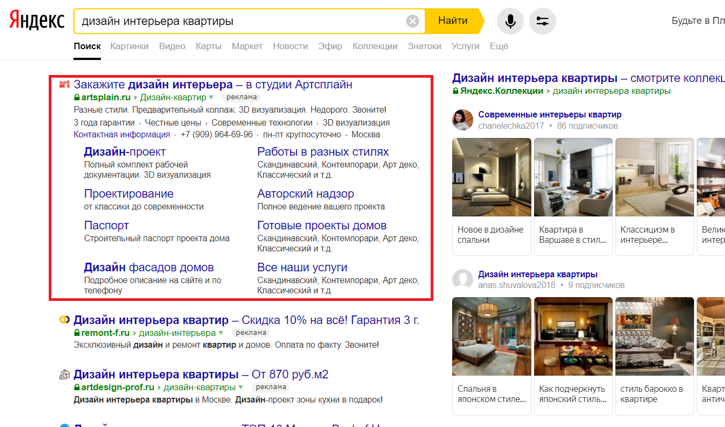Viewport: 725px width, 427px height.
Task: Open the Авторский надзор link
Action: tap(306, 194)
